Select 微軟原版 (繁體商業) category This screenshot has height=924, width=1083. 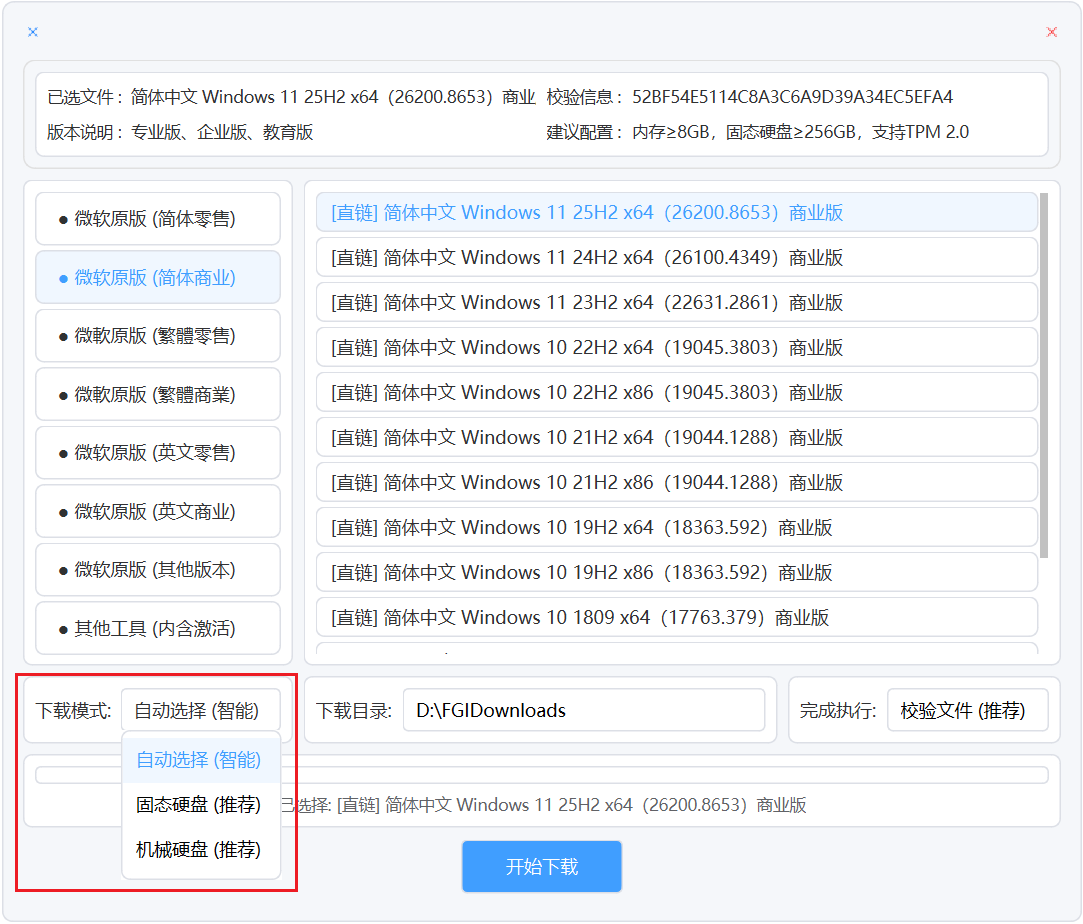click(x=157, y=394)
